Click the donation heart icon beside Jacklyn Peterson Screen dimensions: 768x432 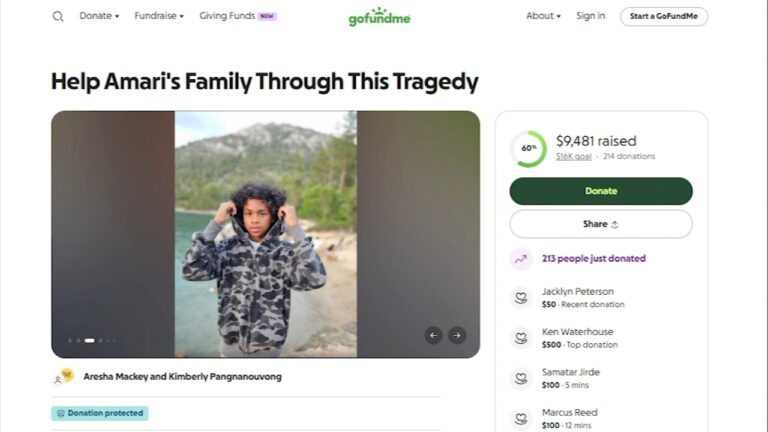pyautogui.click(x=521, y=297)
